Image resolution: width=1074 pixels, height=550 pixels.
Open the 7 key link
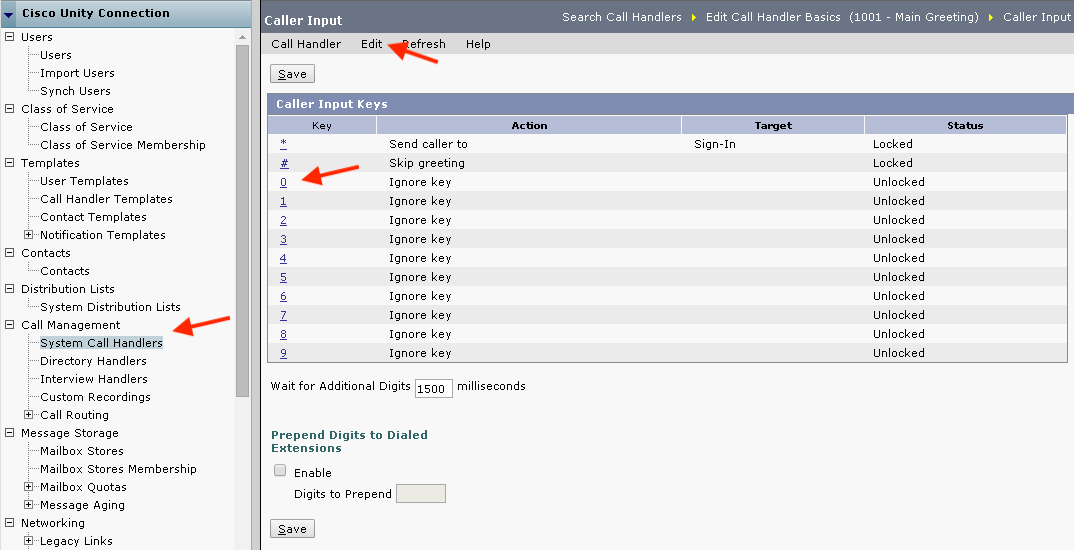point(284,315)
